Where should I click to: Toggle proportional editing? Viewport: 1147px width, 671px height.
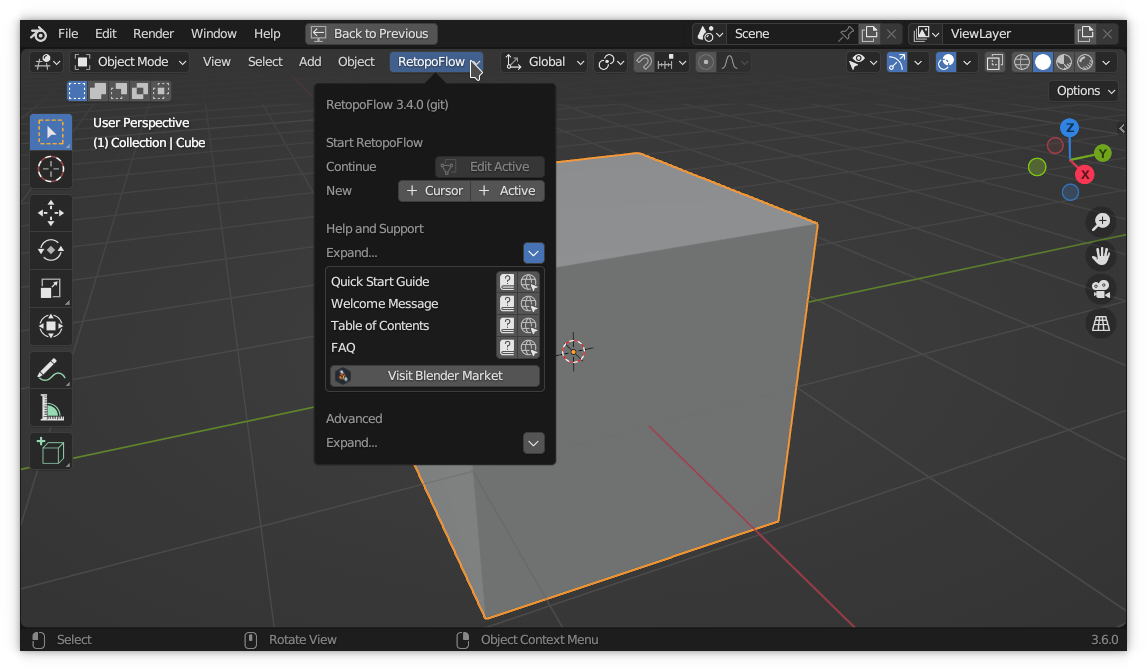tap(706, 62)
